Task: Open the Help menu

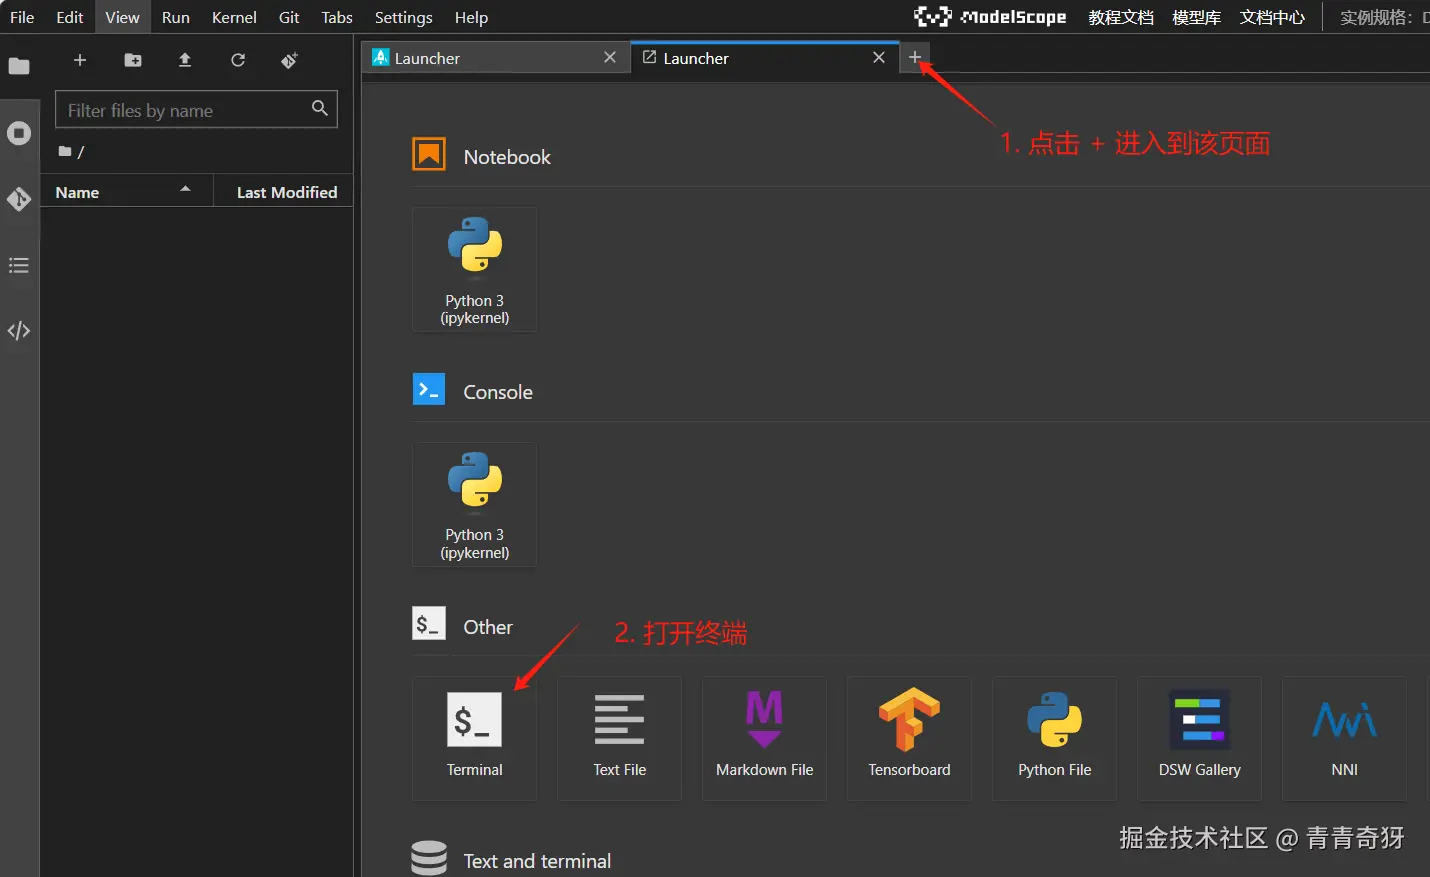Action: tap(471, 17)
